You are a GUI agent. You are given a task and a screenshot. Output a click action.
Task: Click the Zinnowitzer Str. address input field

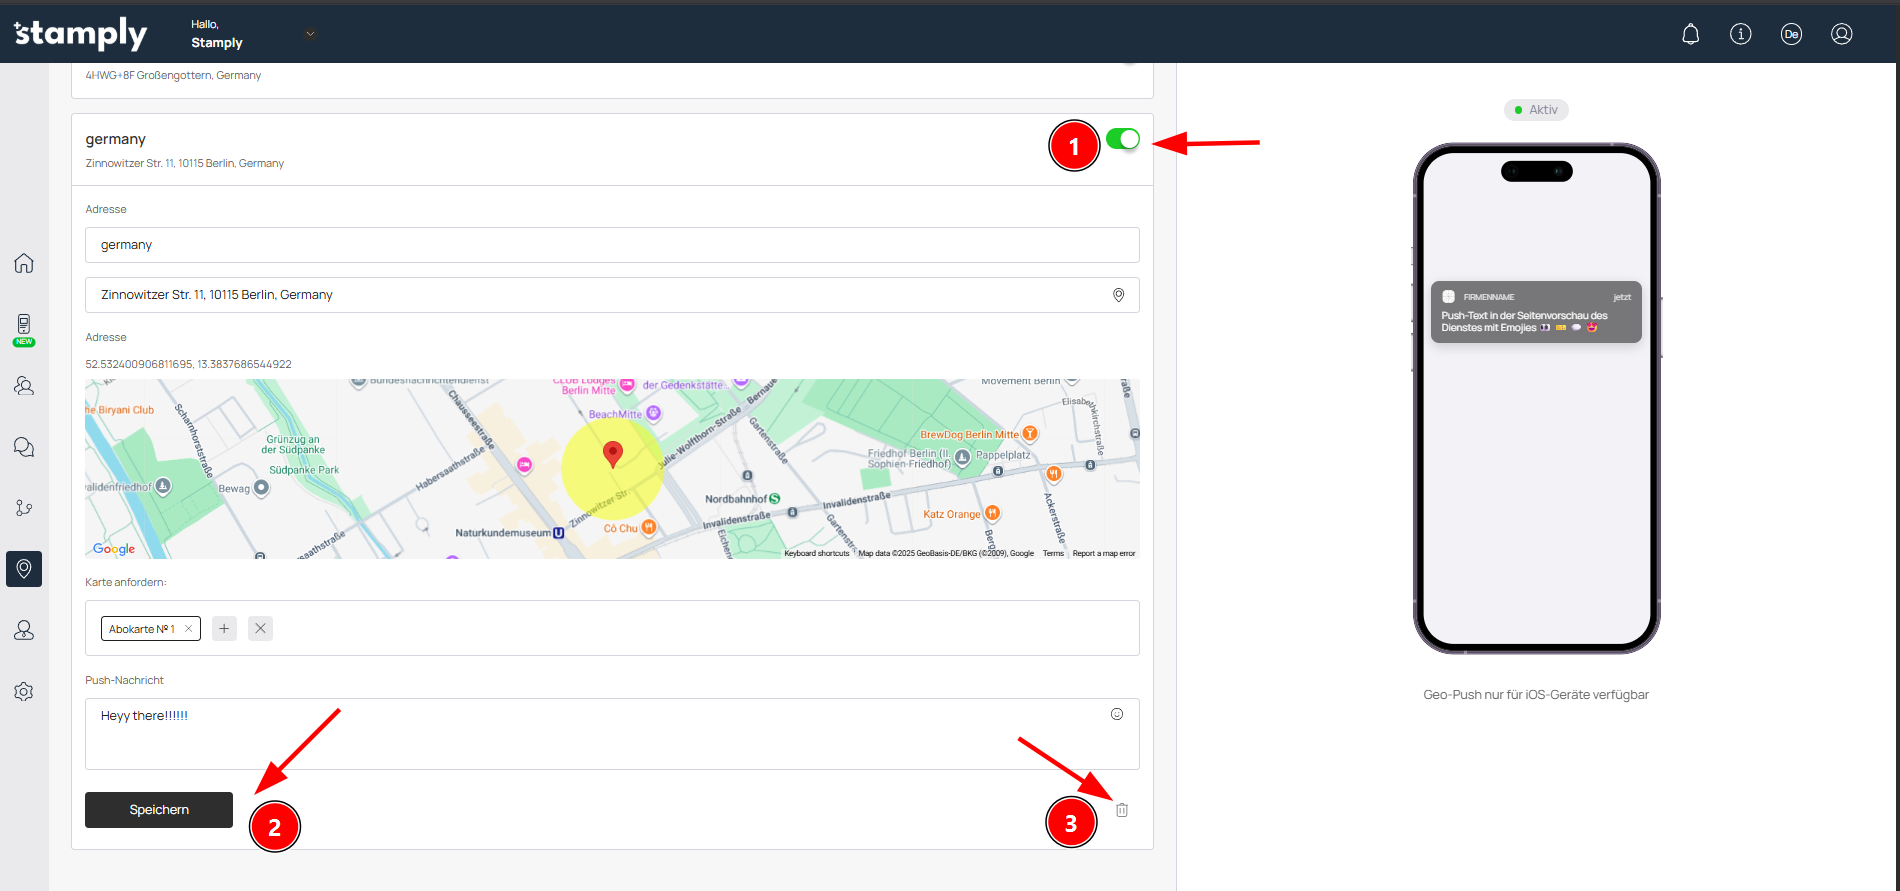(x=600, y=295)
